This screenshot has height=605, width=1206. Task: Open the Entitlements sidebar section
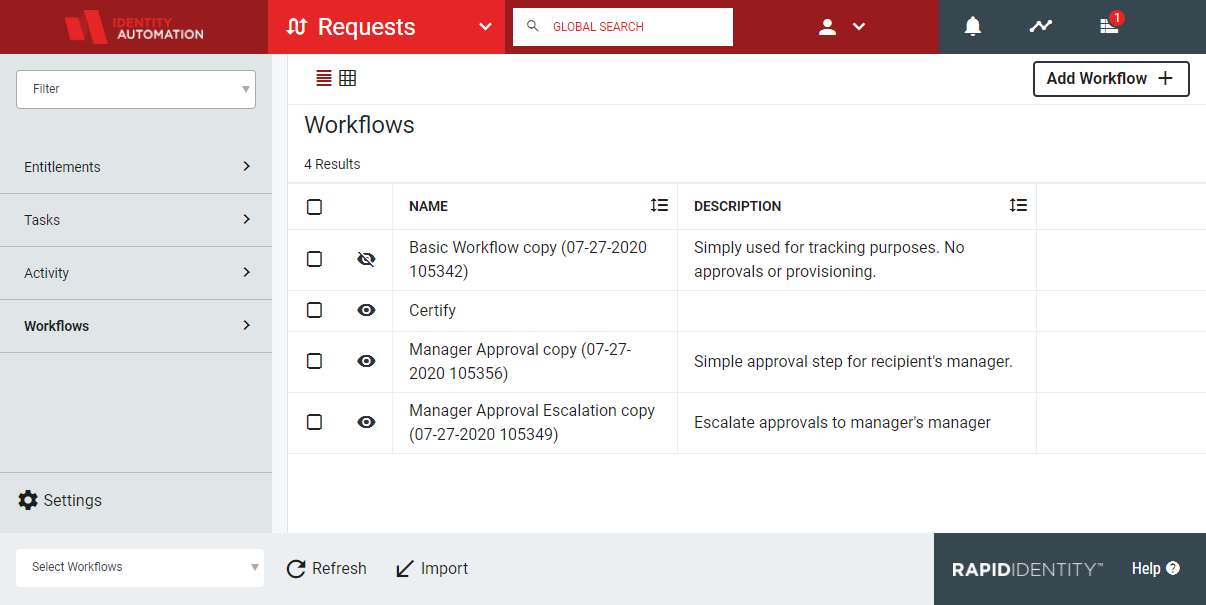[136, 167]
